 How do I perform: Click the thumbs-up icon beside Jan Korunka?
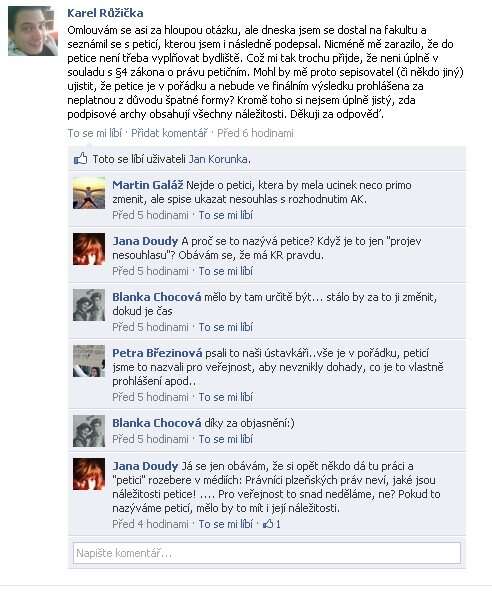coord(80,159)
